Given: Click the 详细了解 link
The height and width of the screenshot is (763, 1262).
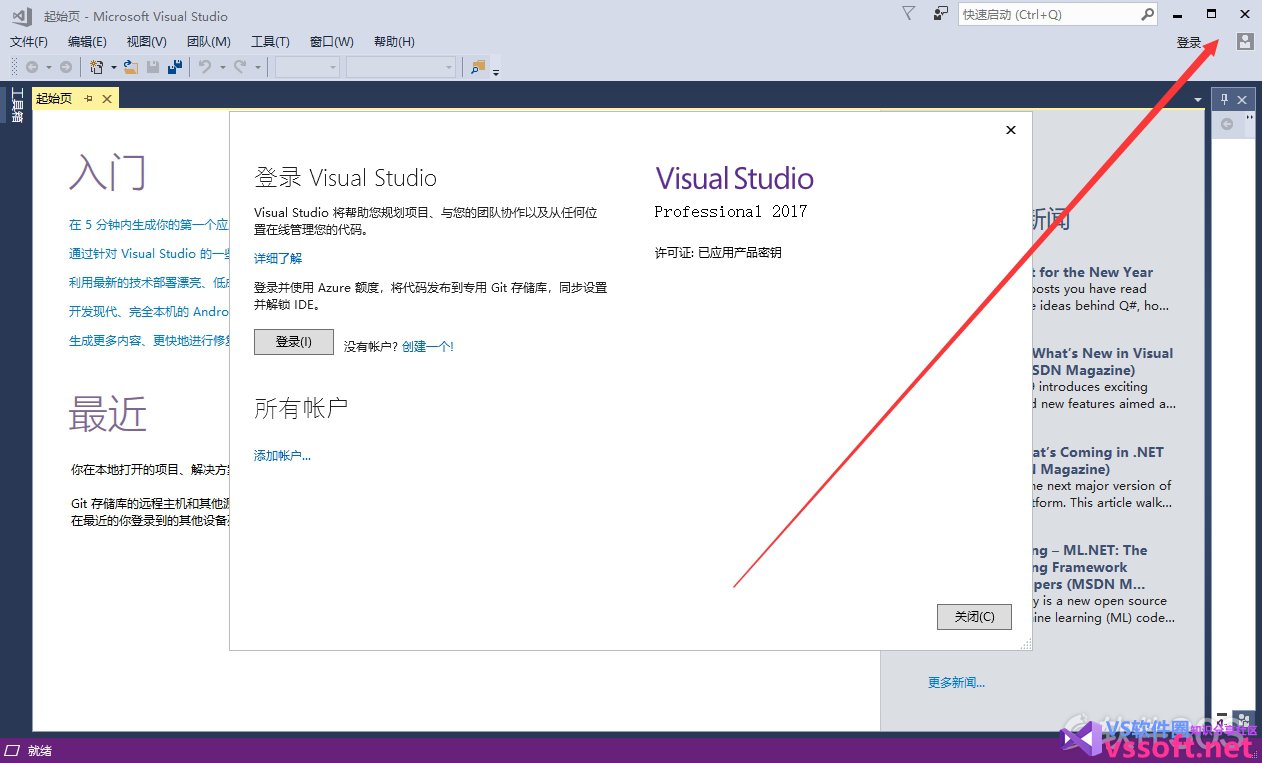Looking at the screenshot, I should point(278,258).
